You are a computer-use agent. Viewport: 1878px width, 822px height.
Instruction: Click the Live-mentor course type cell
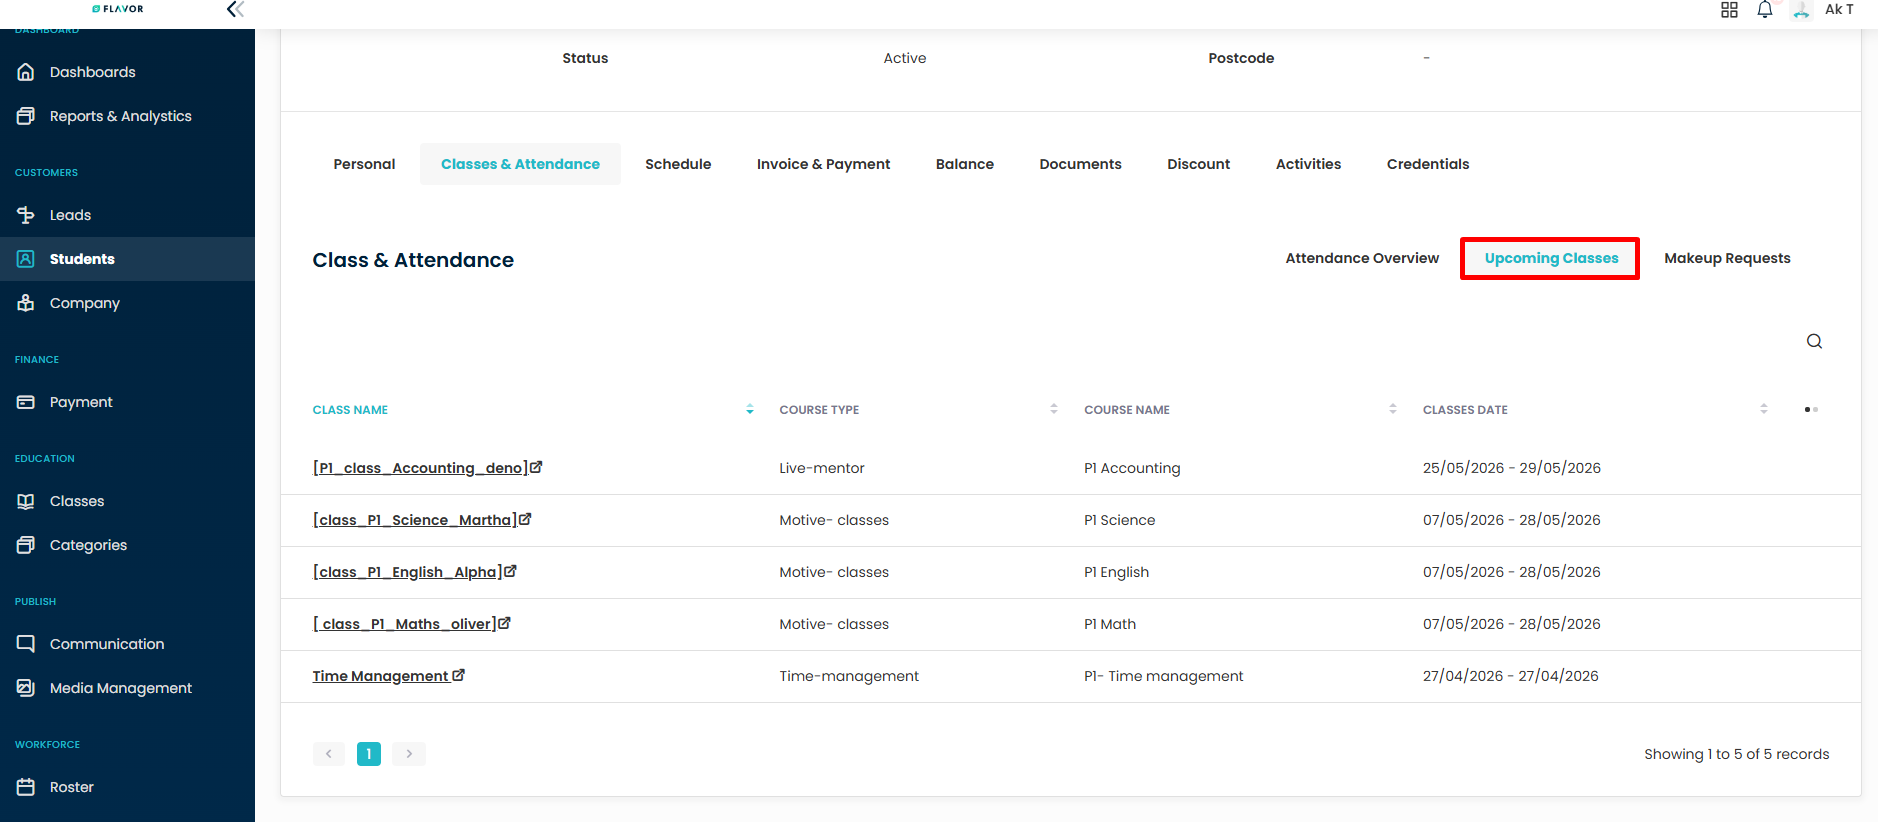click(x=822, y=468)
